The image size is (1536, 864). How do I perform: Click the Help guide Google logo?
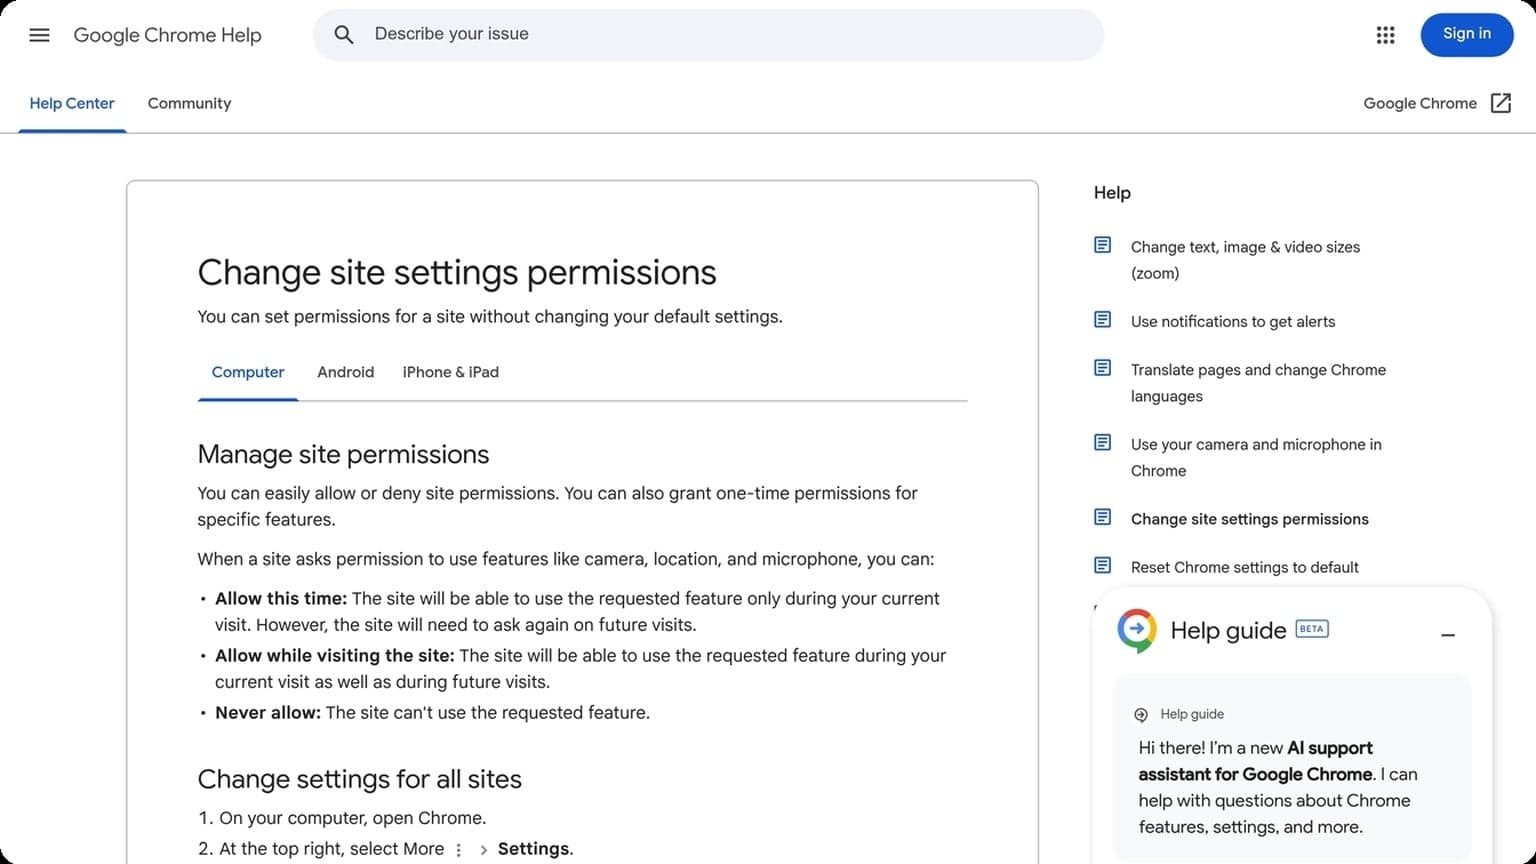pos(1137,630)
